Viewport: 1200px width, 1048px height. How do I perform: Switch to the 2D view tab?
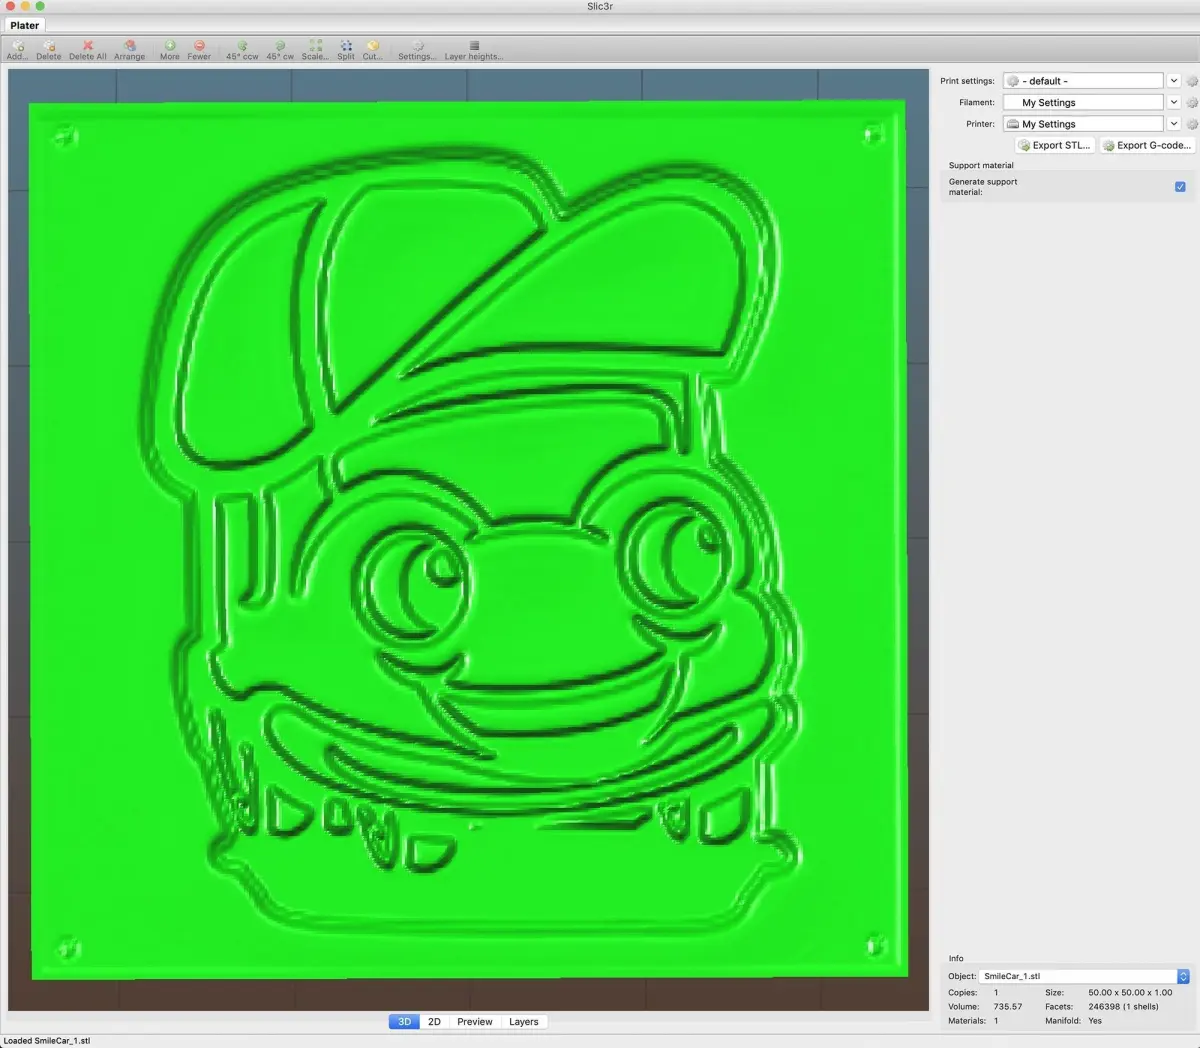click(434, 1022)
